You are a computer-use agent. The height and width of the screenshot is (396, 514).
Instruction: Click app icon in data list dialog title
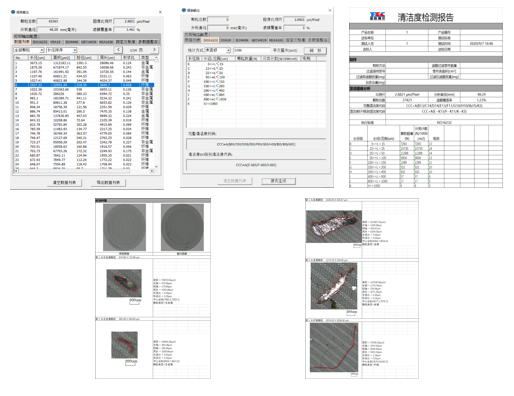(13, 12)
